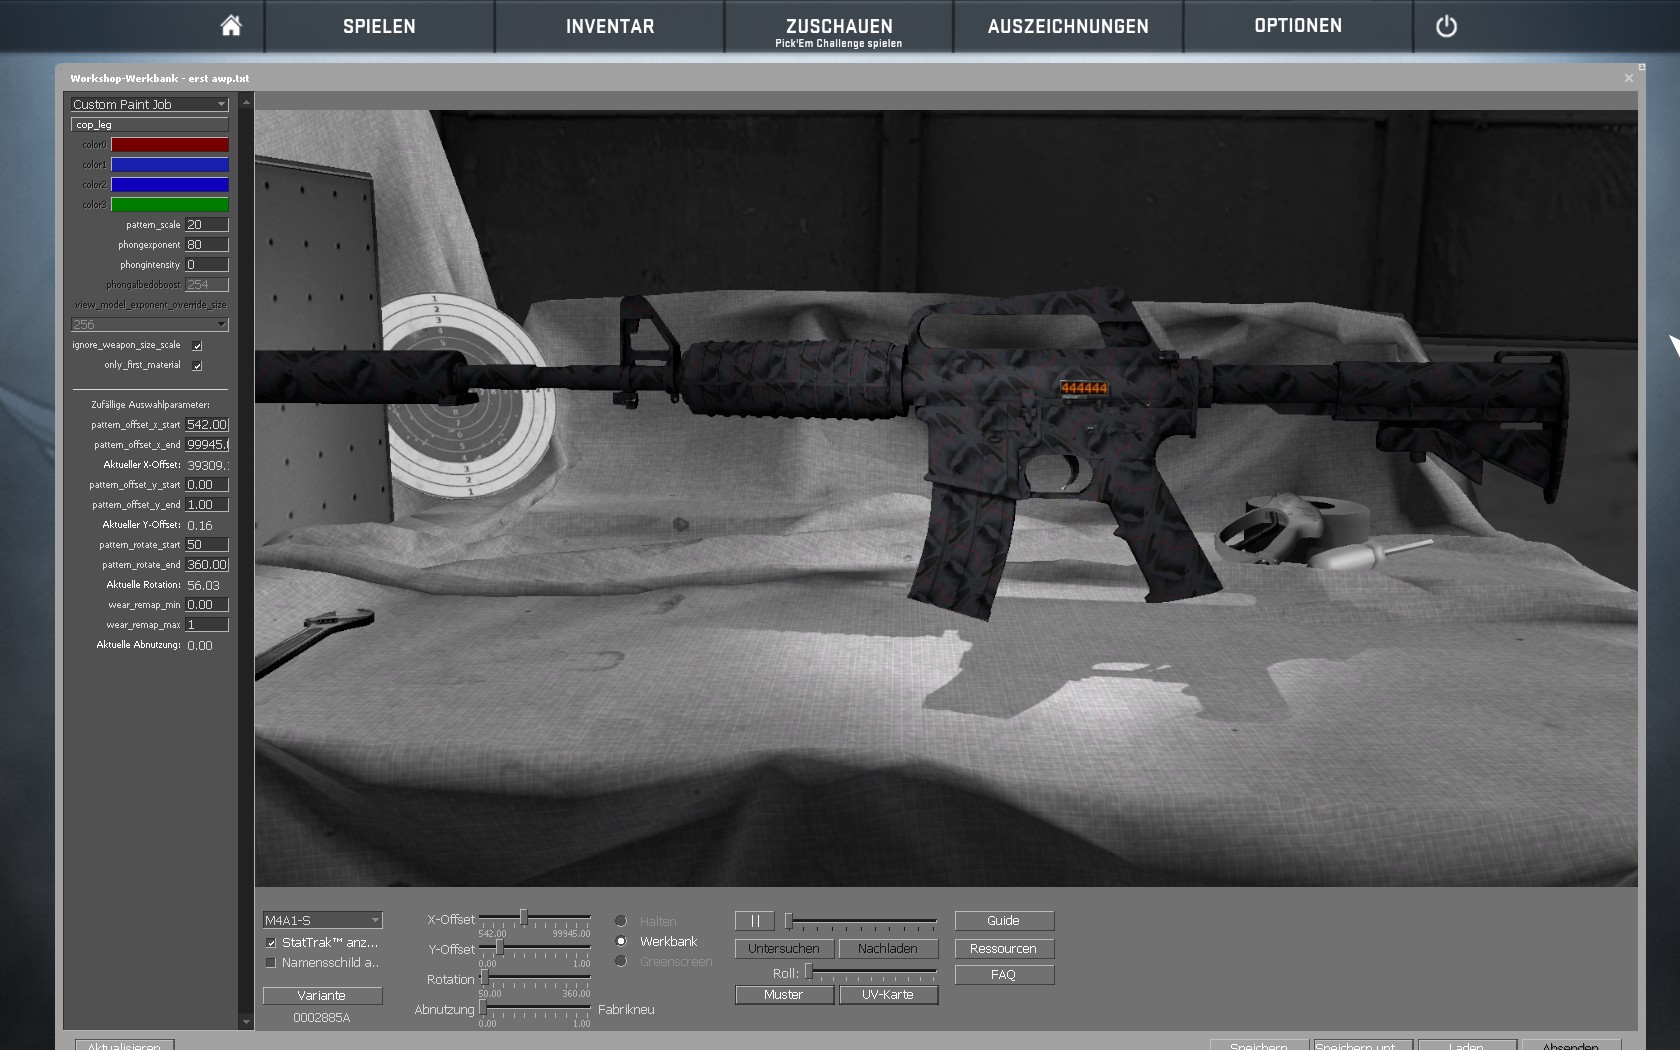The image size is (1680, 1050).
Task: Click the parameter panel scroll-up arrow
Action: pos(246,102)
